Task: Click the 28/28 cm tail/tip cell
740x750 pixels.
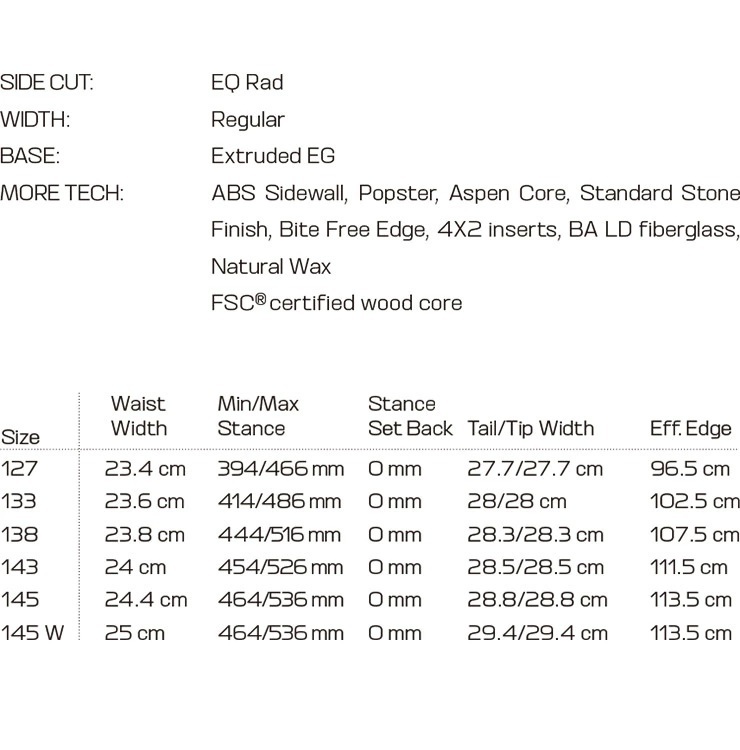Action: (x=517, y=501)
